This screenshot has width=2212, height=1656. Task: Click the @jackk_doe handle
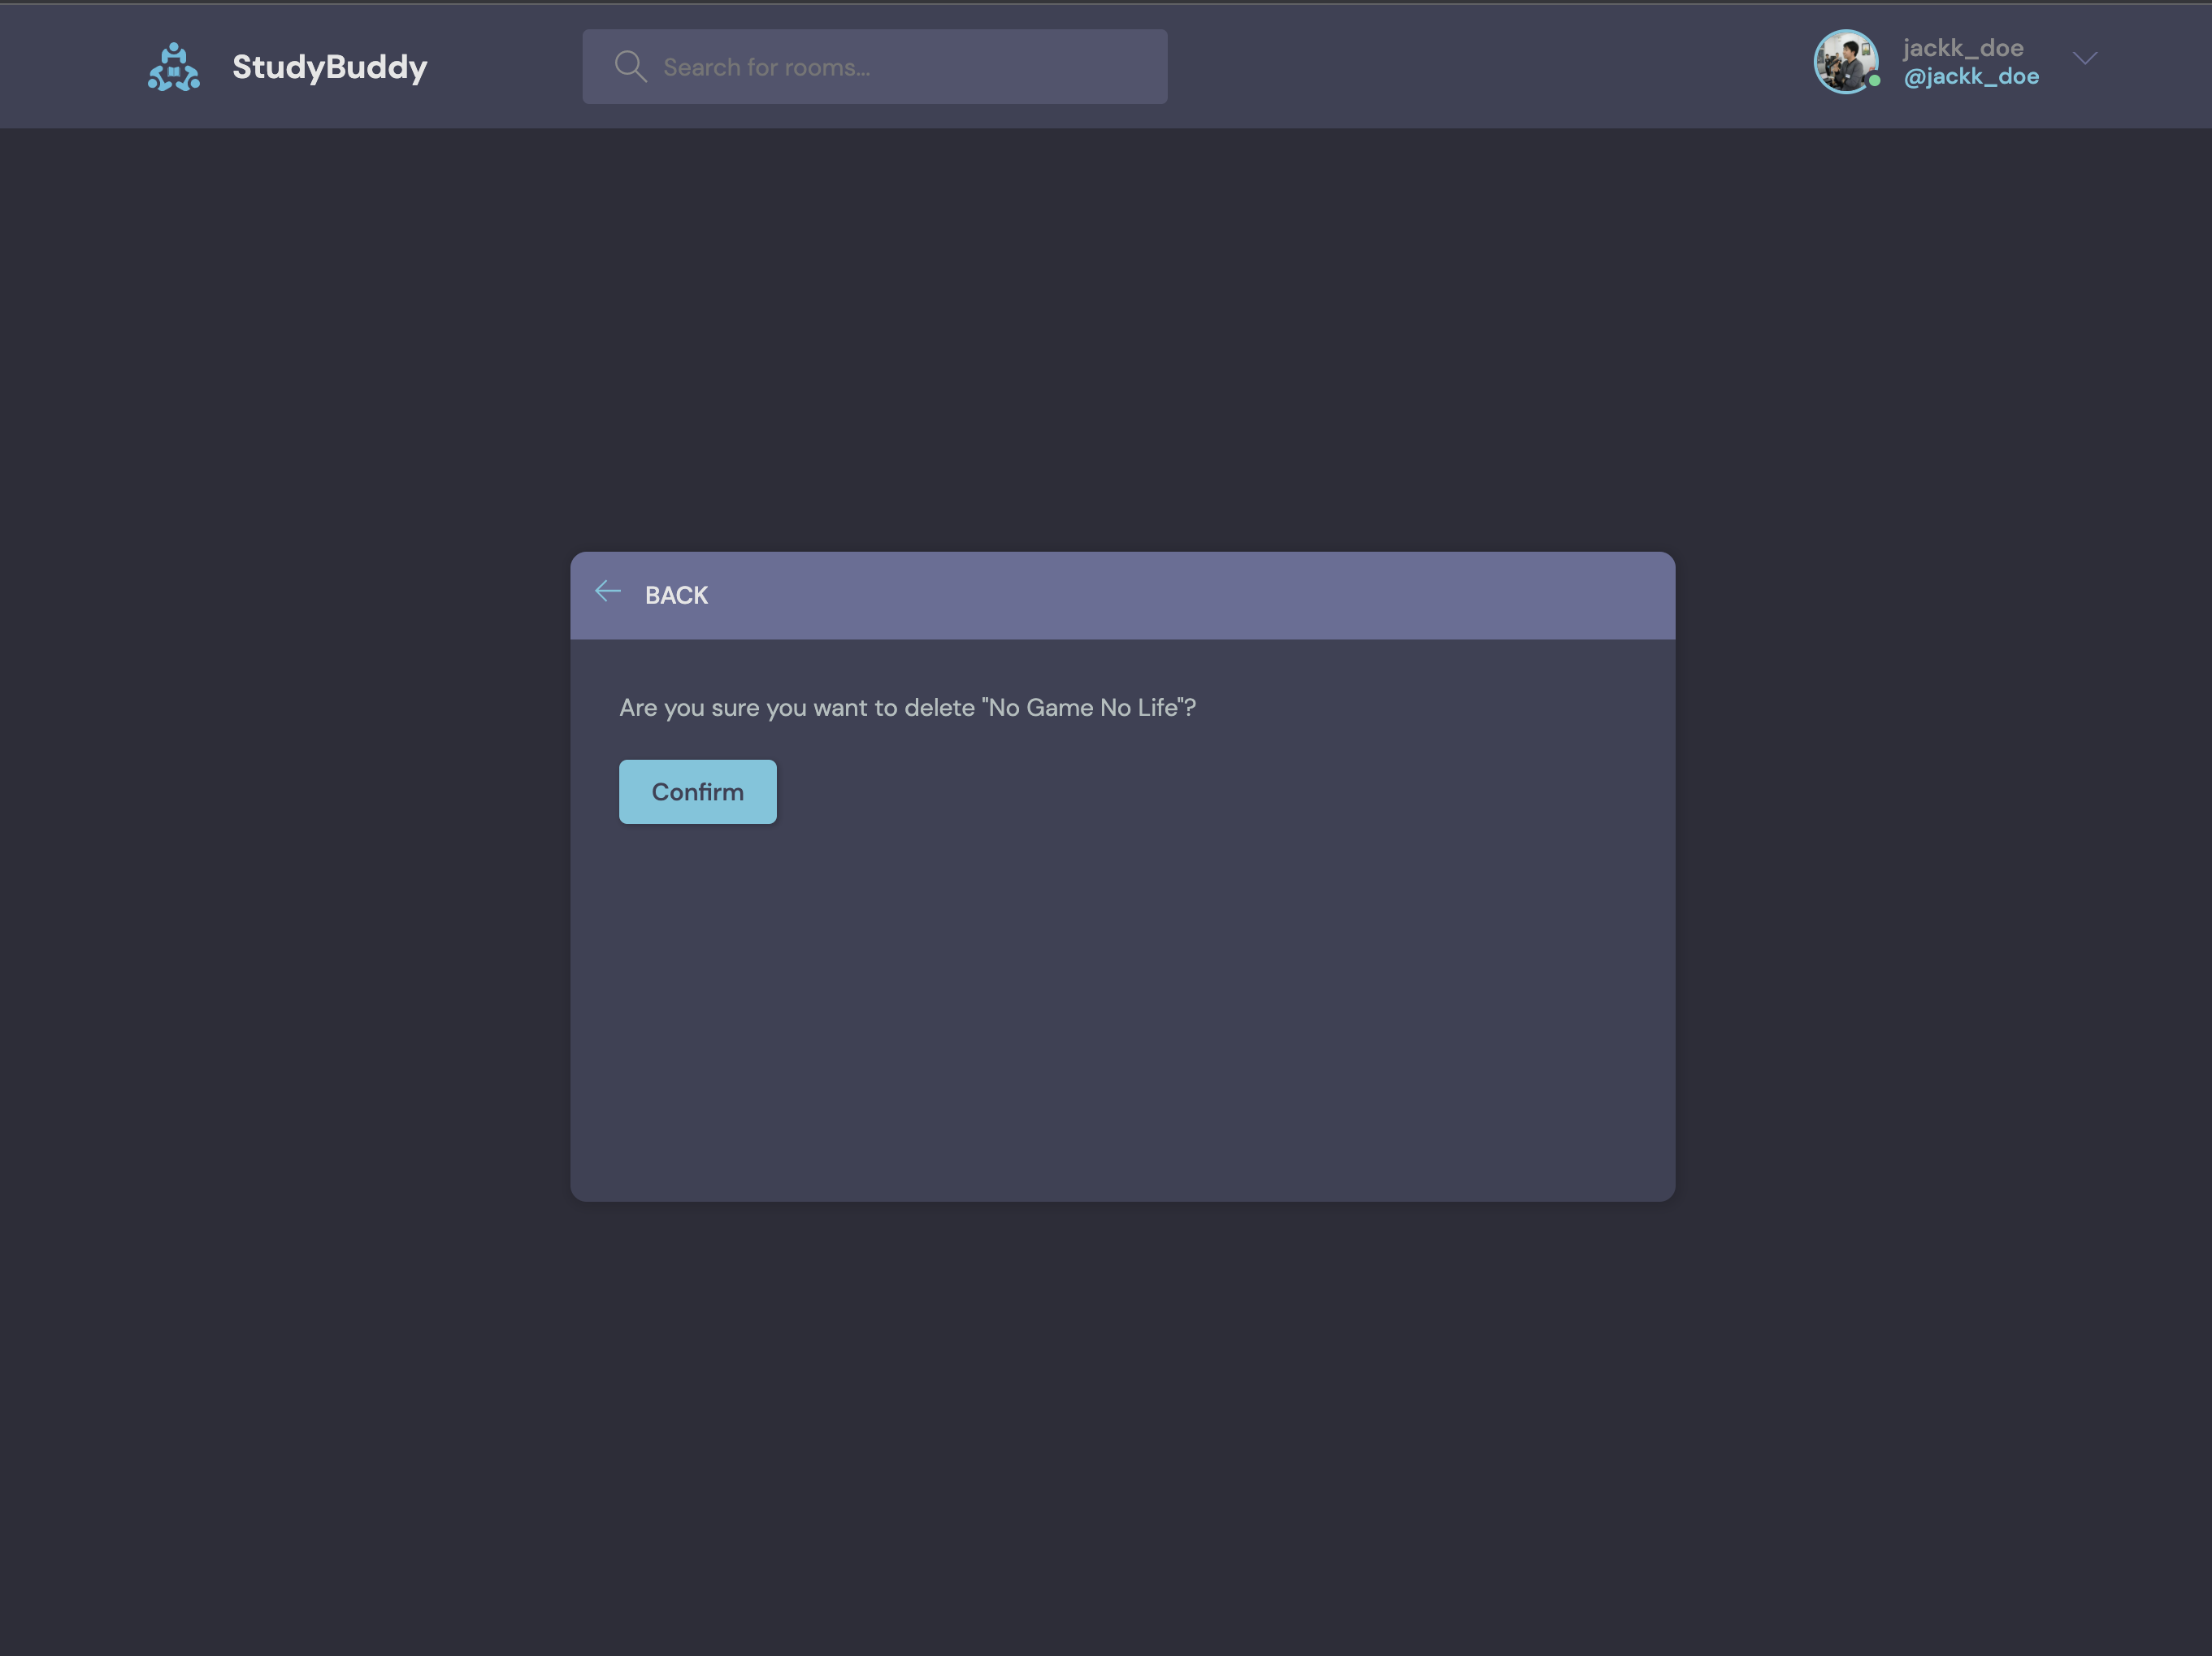tap(1971, 76)
